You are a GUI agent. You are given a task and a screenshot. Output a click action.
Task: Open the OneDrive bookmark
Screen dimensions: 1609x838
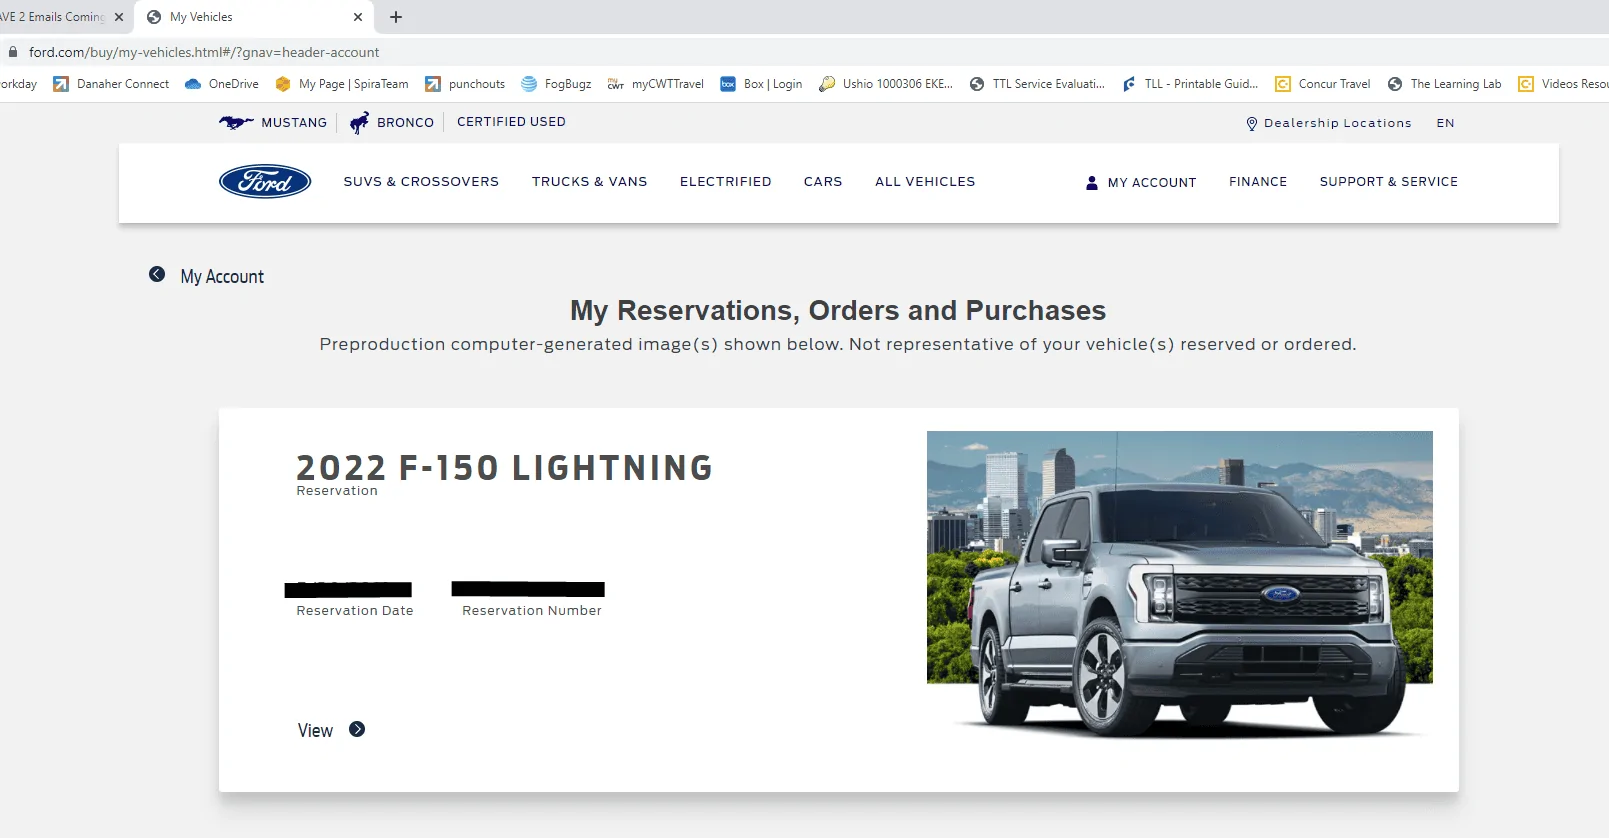coord(222,84)
